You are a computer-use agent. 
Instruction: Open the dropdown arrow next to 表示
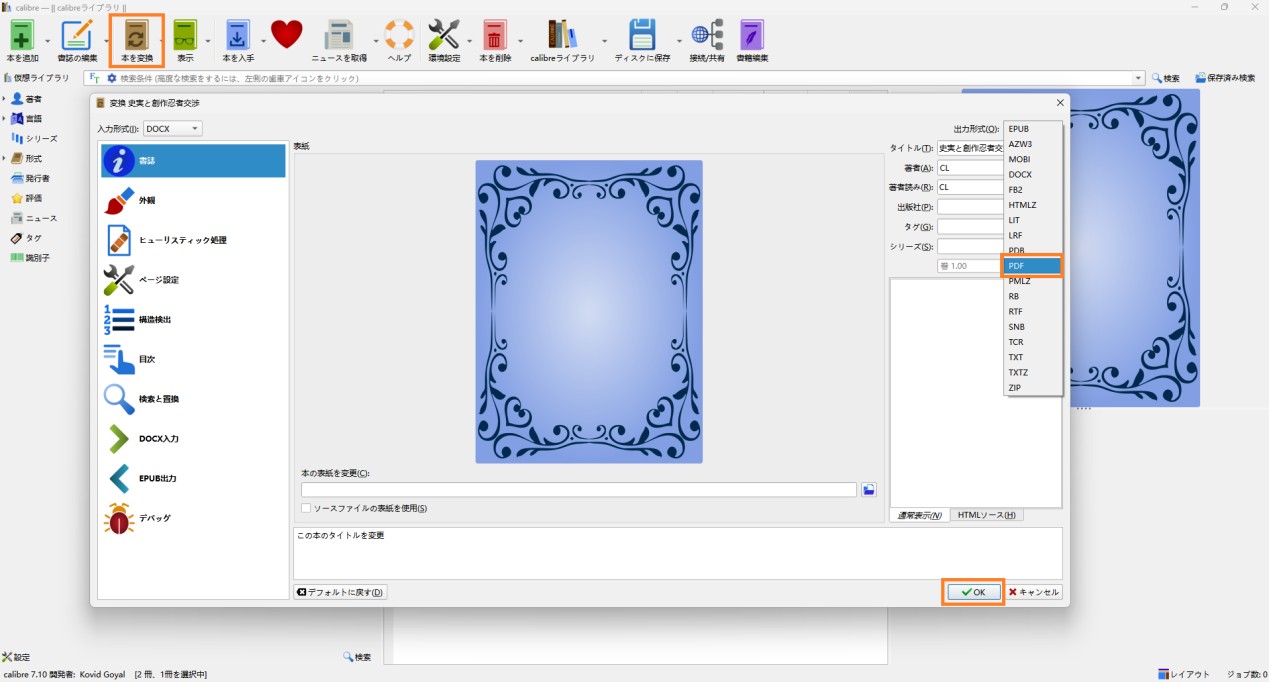click(208, 41)
